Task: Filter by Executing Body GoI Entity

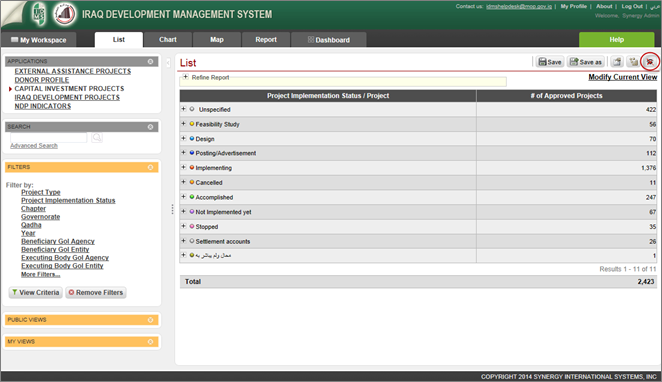Action: click(62, 266)
